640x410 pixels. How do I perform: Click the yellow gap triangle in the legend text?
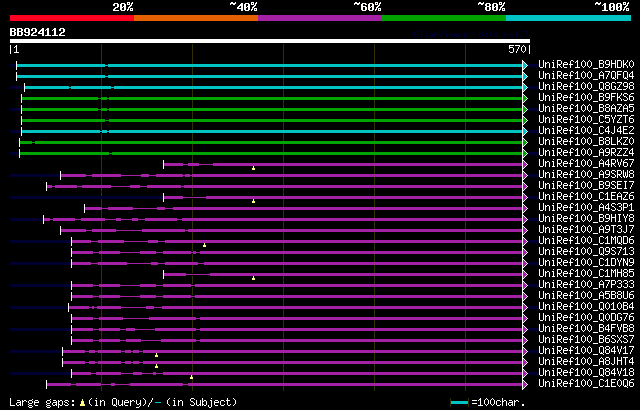[x=82, y=403]
